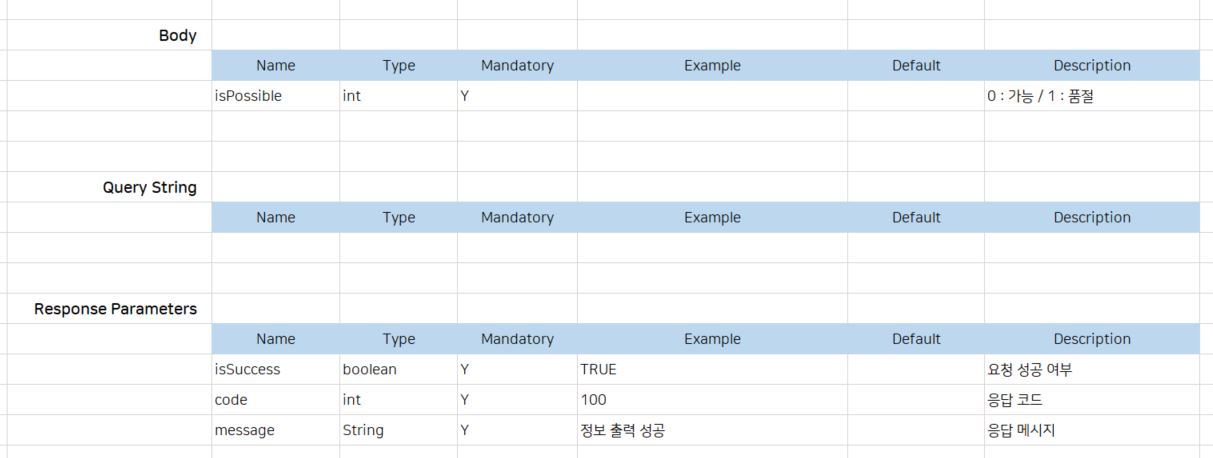Select the code name cell

pos(231,400)
